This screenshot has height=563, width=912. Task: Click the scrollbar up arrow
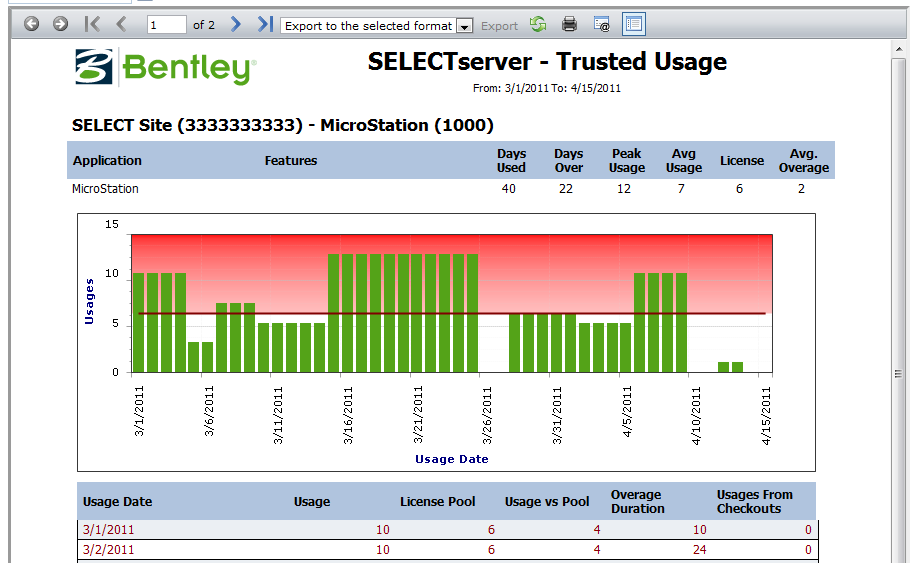pos(899,49)
